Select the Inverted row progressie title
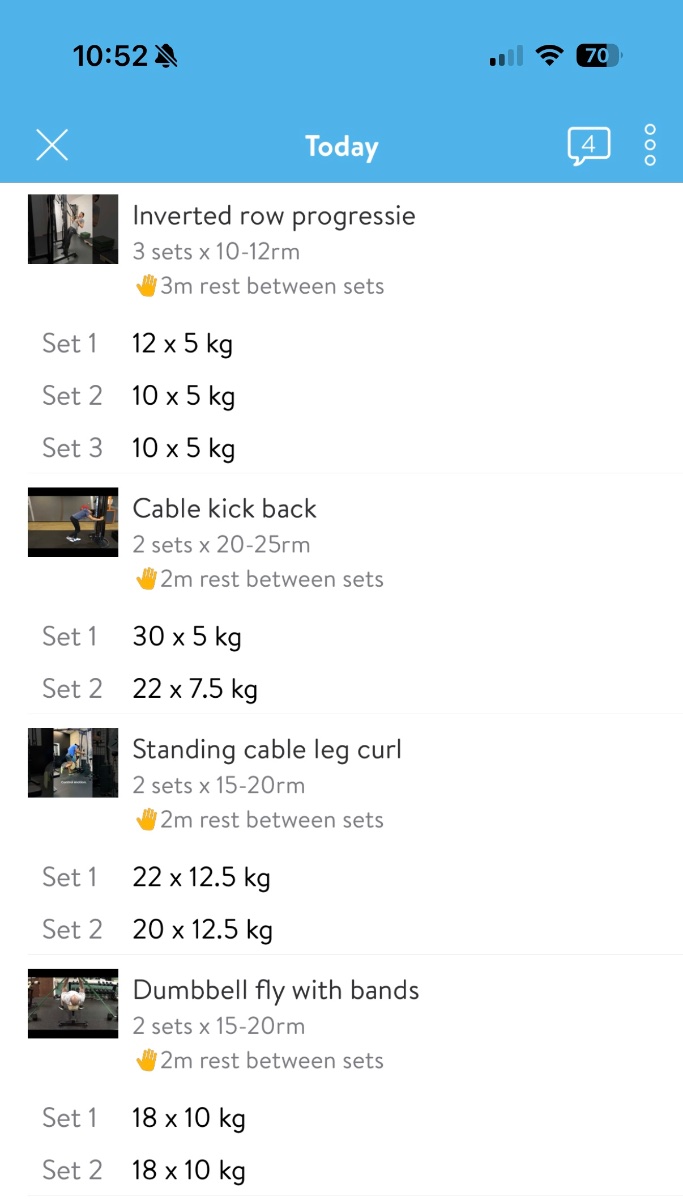Screen dimensions: 683x1200 pos(274,216)
